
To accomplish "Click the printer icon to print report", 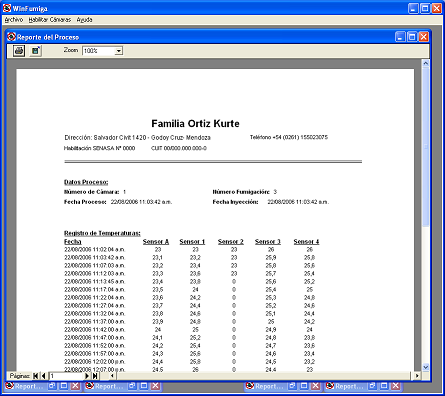I will pos(19,51).
